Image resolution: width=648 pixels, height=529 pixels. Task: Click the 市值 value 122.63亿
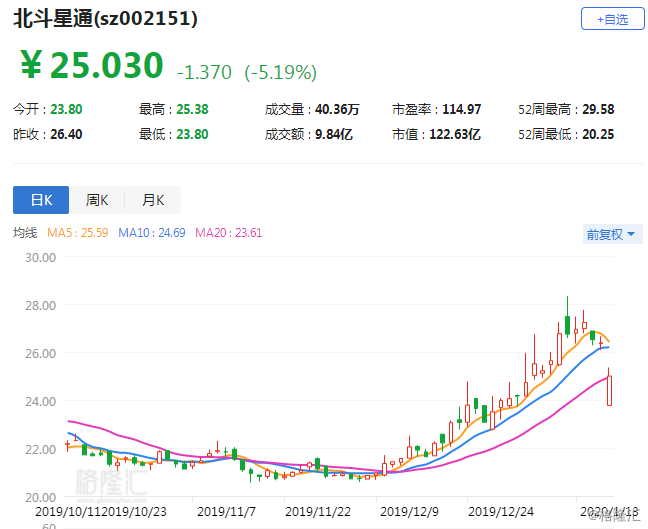point(455,134)
